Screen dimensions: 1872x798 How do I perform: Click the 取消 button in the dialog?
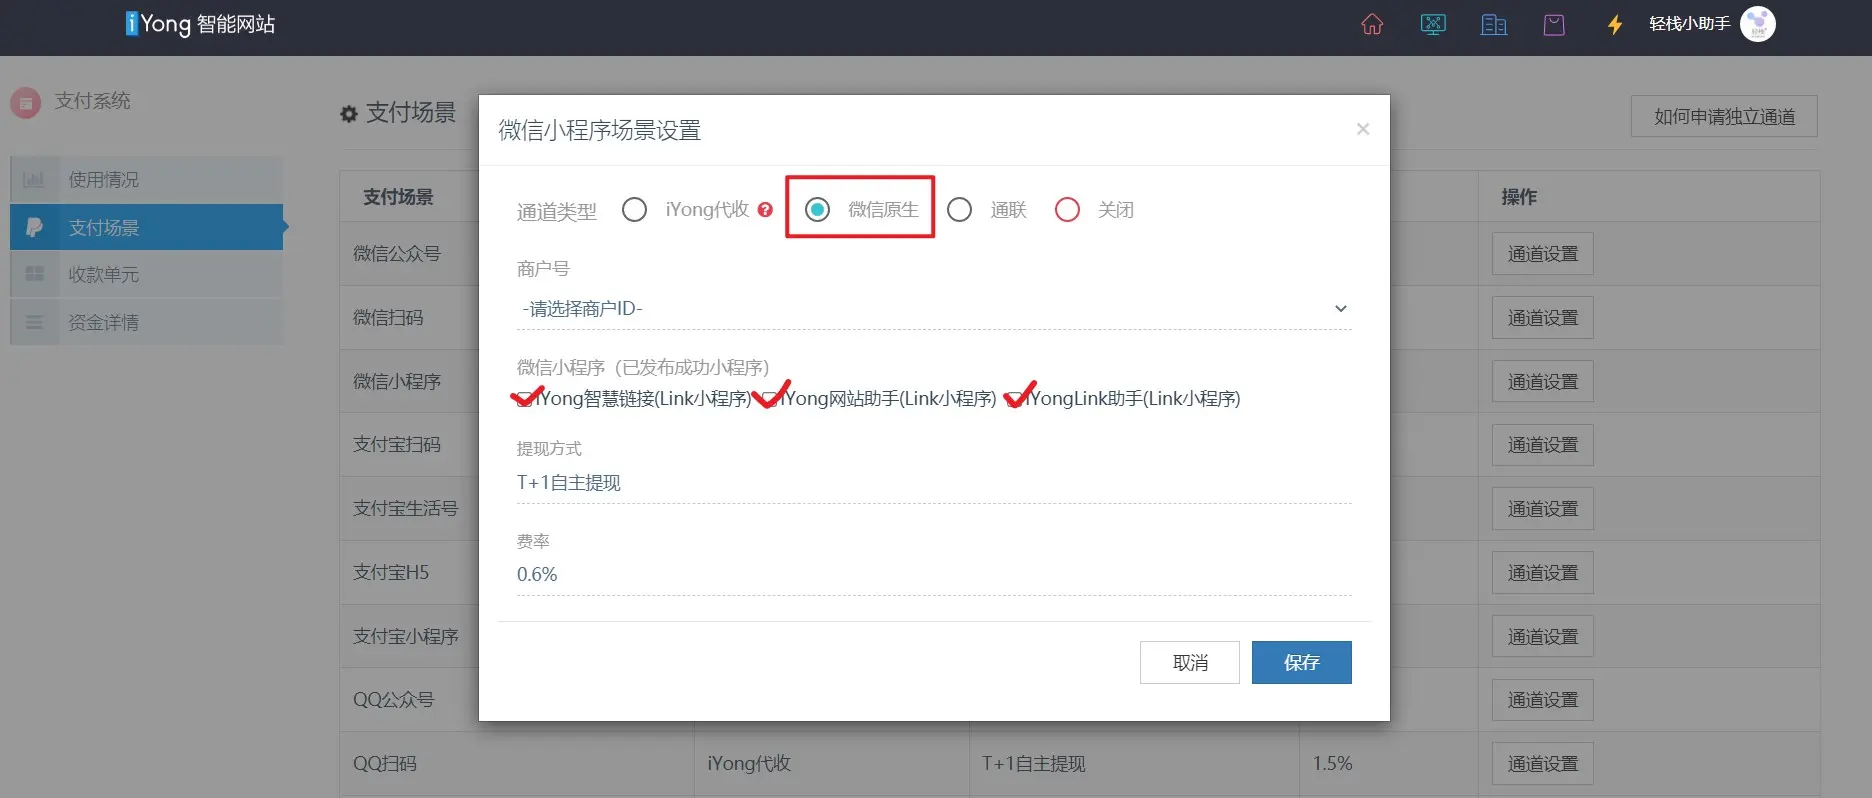tap(1189, 662)
